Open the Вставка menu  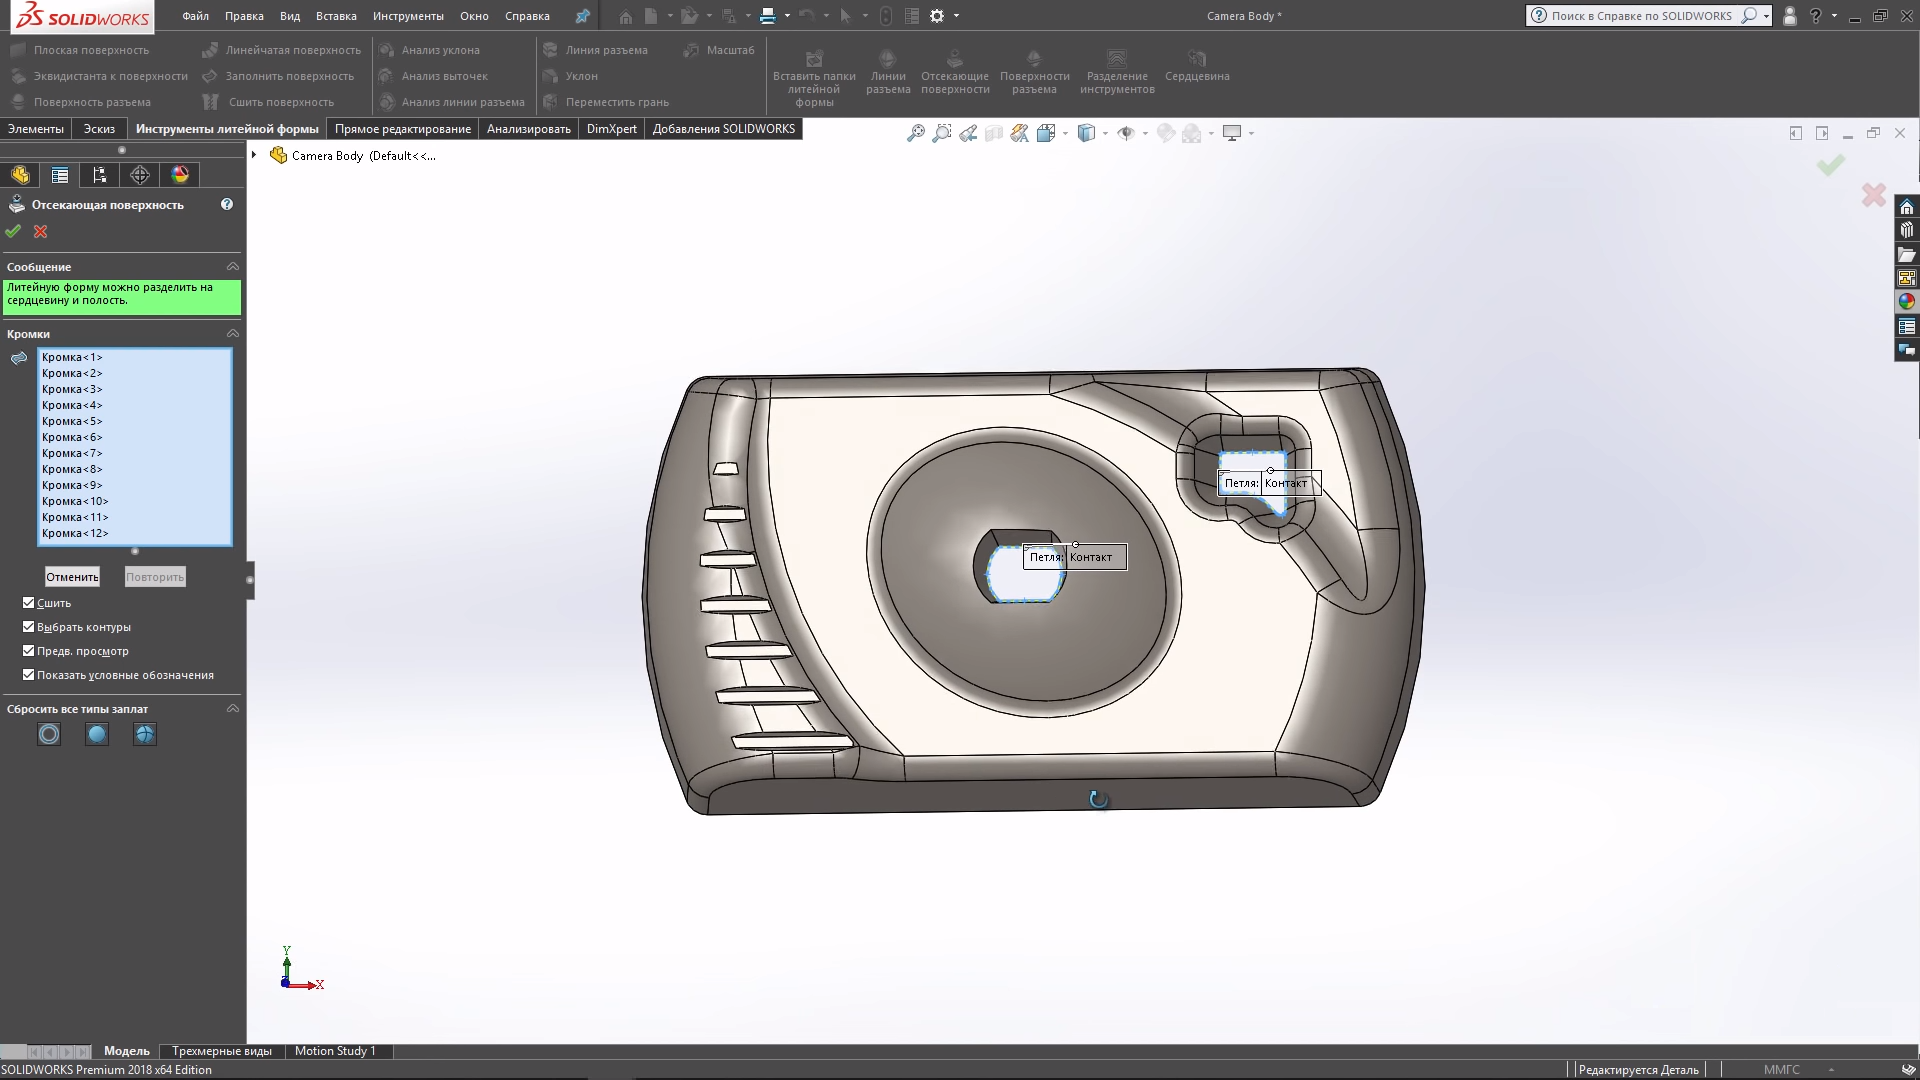pos(336,16)
